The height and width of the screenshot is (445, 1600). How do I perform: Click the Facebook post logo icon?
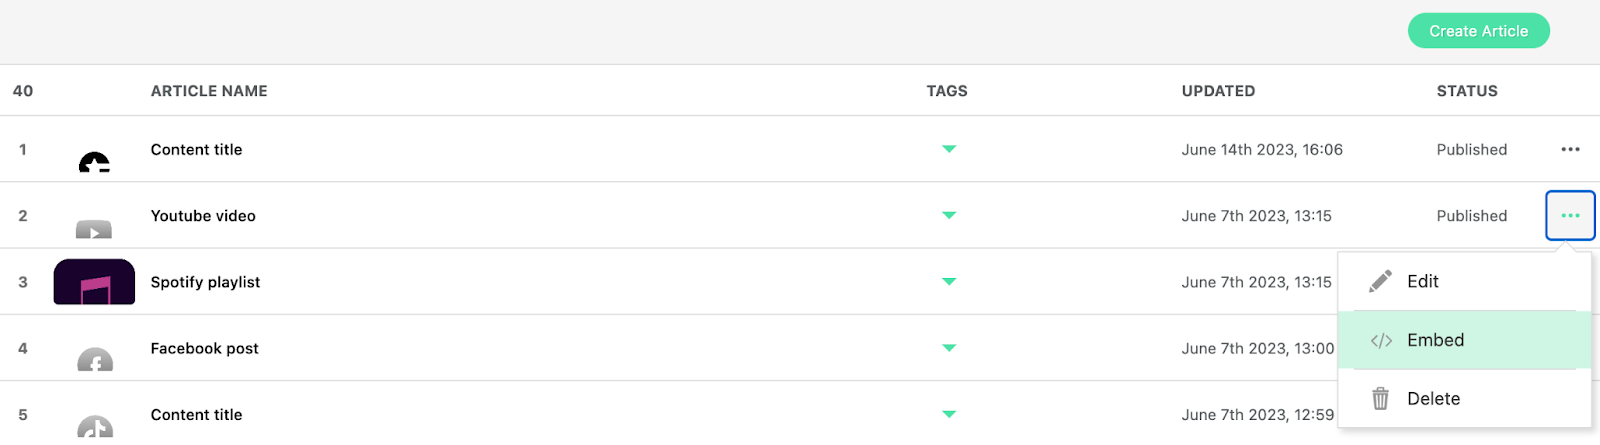pyautogui.click(x=95, y=360)
